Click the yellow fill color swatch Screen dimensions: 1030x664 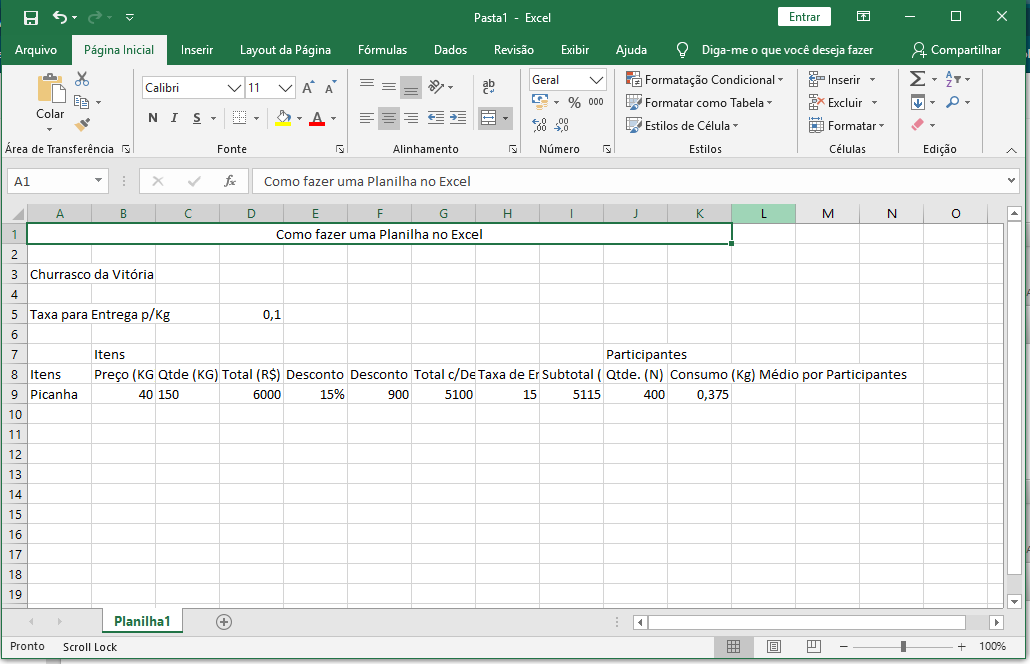(283, 118)
